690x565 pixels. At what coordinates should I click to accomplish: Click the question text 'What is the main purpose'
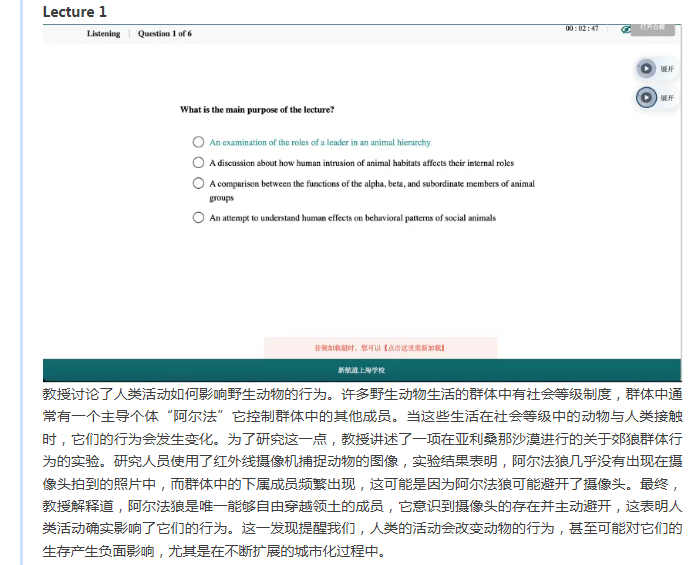click(257, 110)
